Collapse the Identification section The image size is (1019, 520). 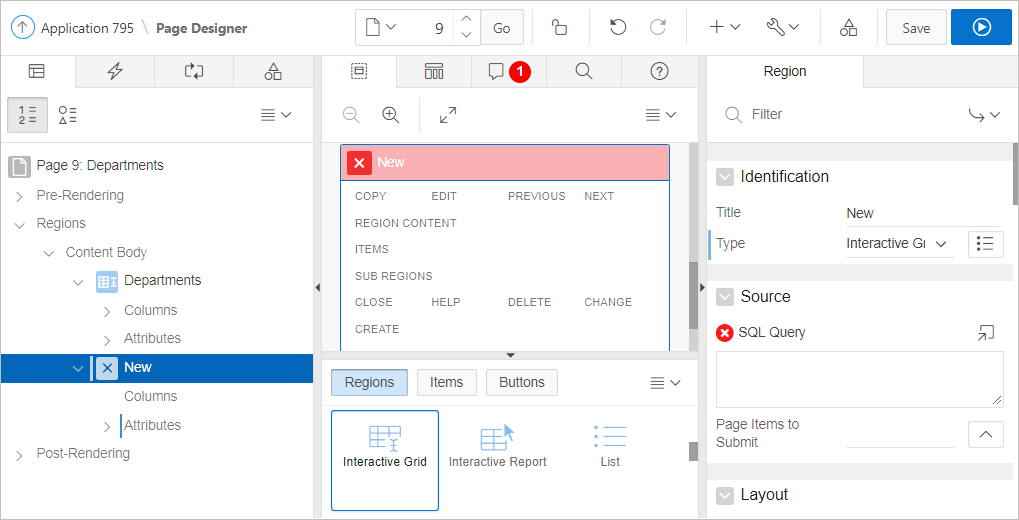(725, 177)
